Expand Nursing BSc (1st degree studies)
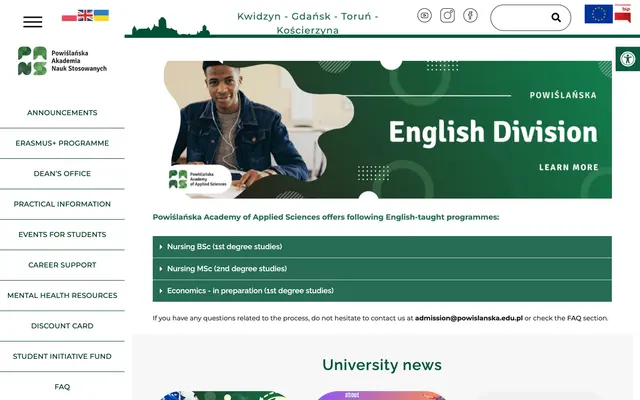The image size is (640, 400). click(x=382, y=247)
